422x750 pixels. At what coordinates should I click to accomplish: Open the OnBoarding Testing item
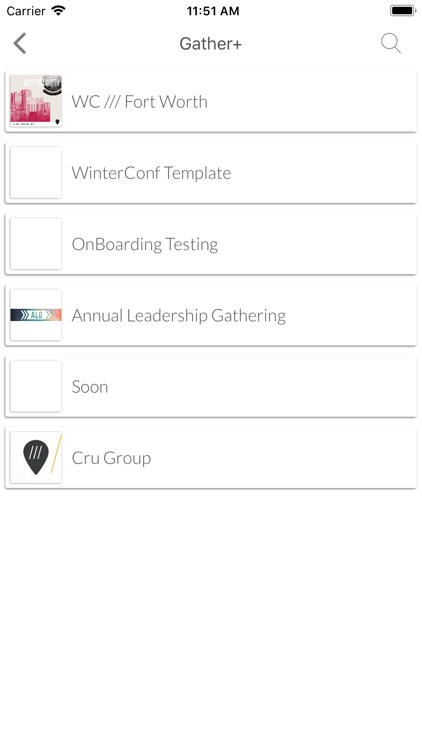coord(211,243)
